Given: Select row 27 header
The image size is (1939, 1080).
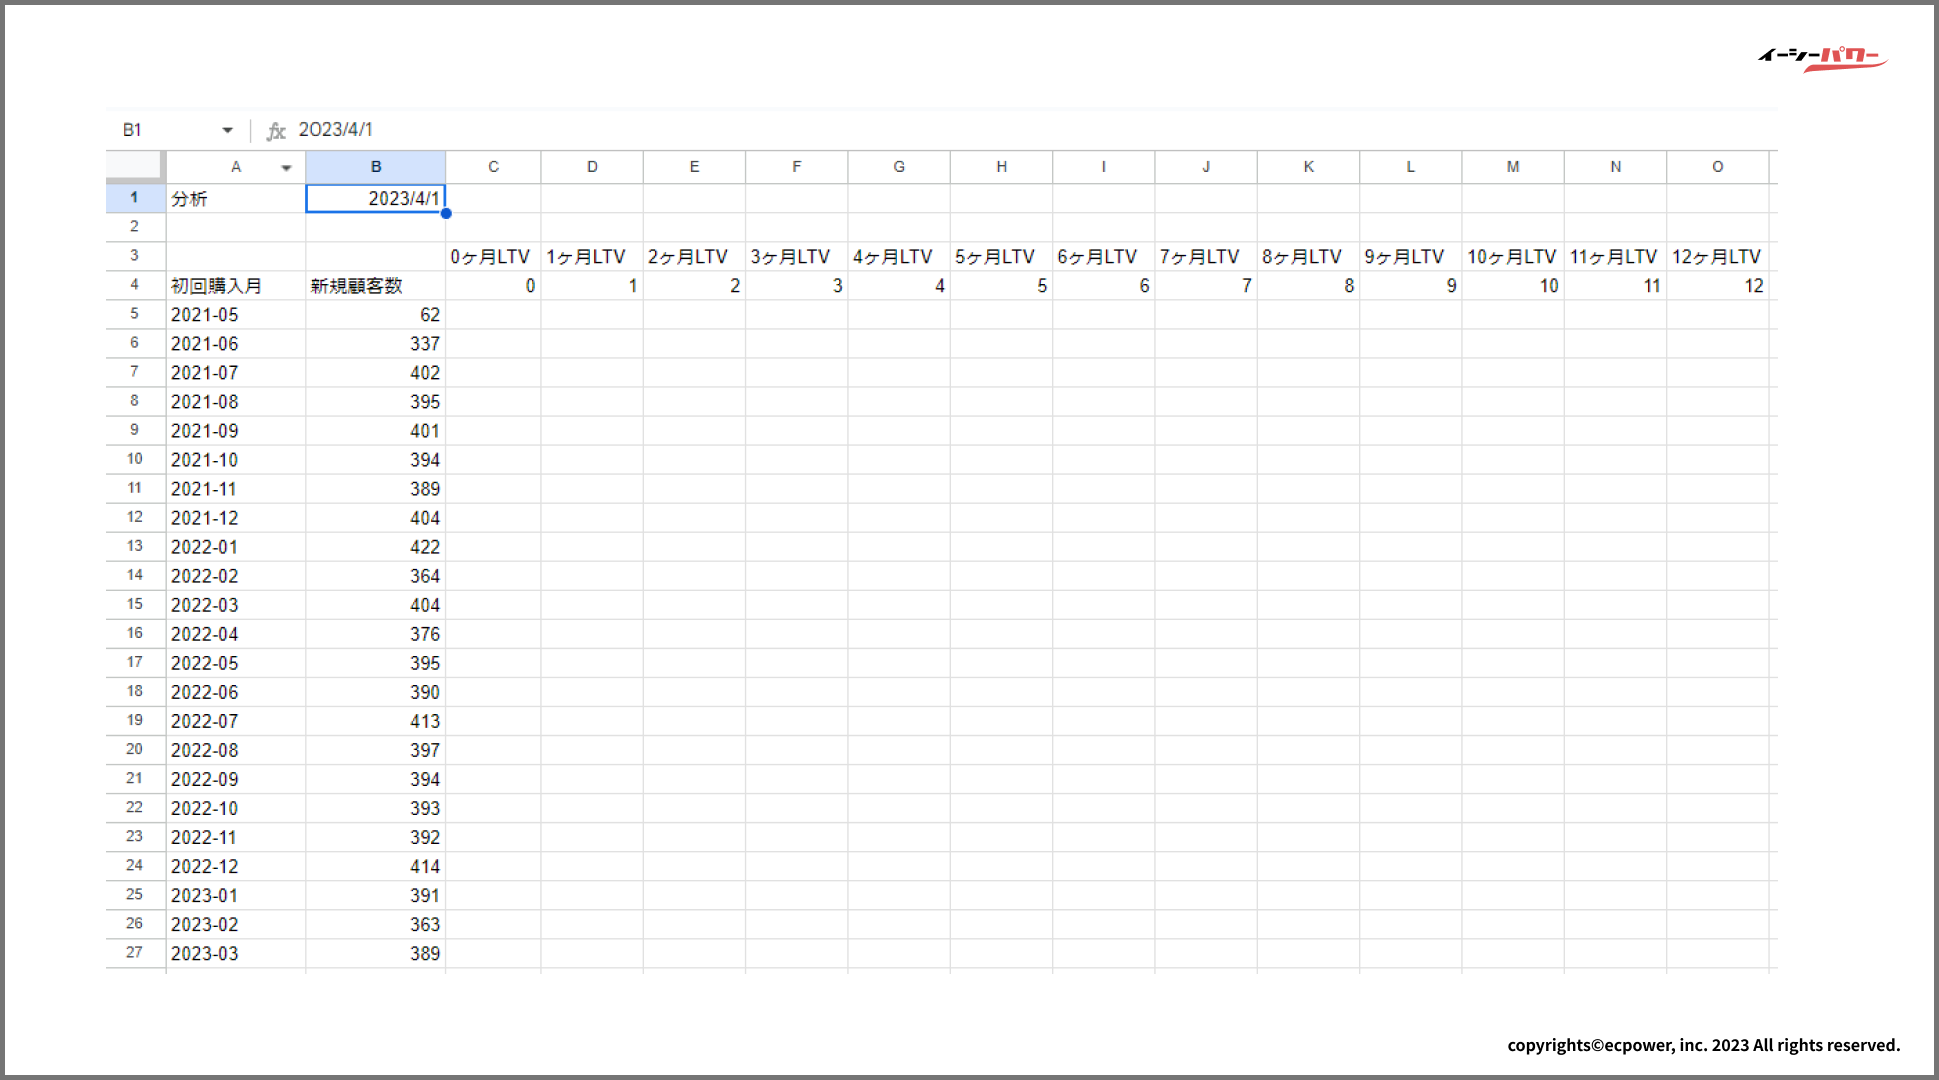Looking at the screenshot, I should [x=134, y=953].
